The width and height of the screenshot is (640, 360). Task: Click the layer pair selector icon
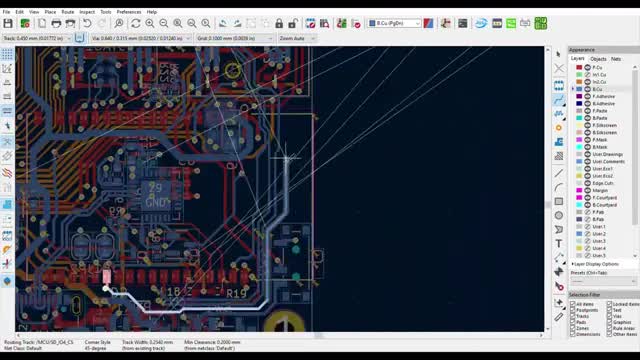(428, 23)
